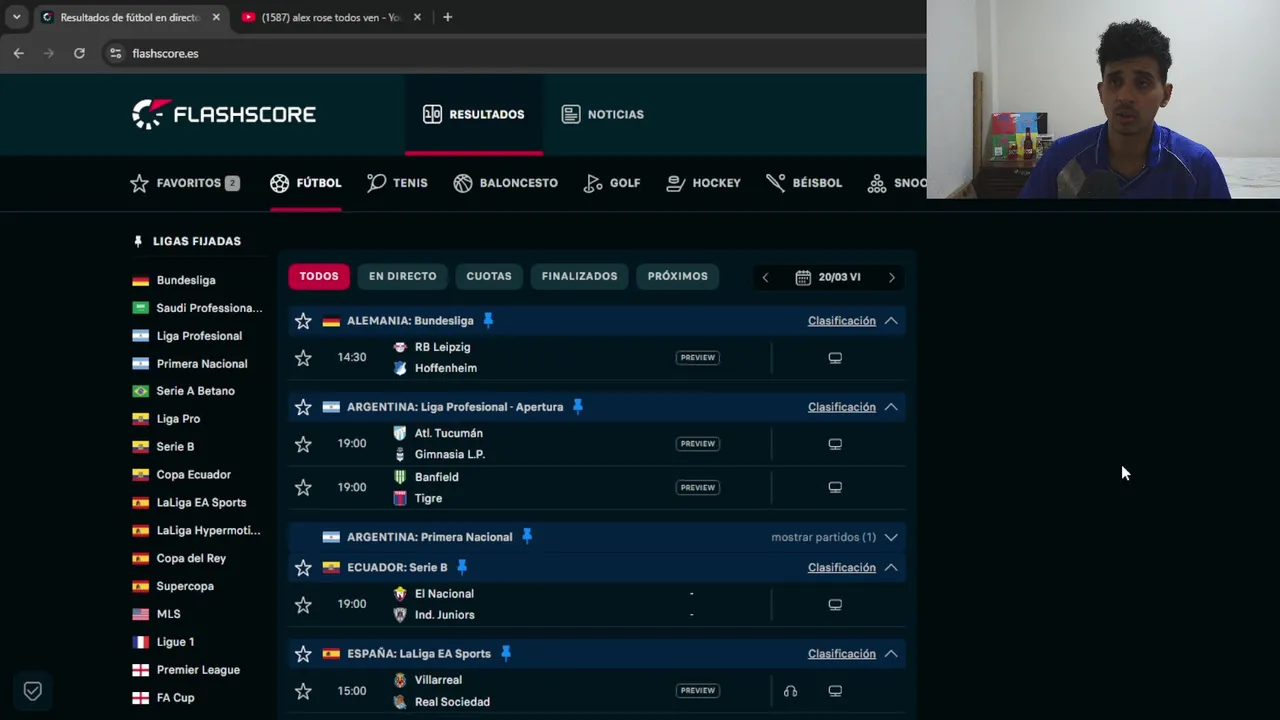The image size is (1280, 720).
Task: Show Todos matches filter
Action: (x=319, y=276)
